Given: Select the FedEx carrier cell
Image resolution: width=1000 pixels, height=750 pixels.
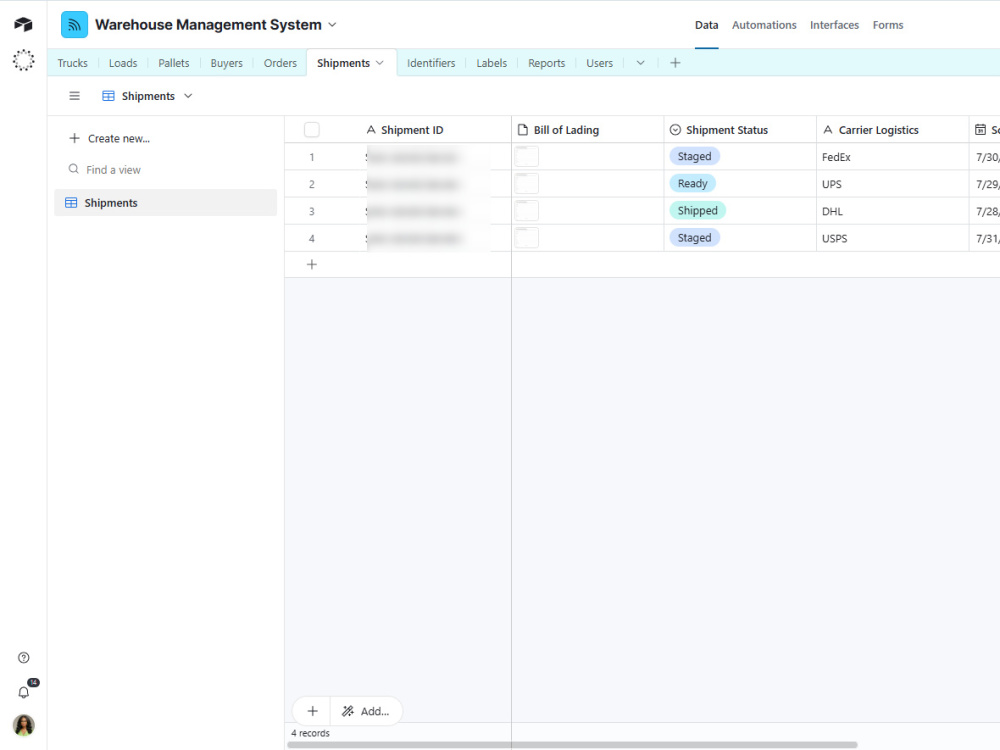Looking at the screenshot, I should (x=892, y=157).
